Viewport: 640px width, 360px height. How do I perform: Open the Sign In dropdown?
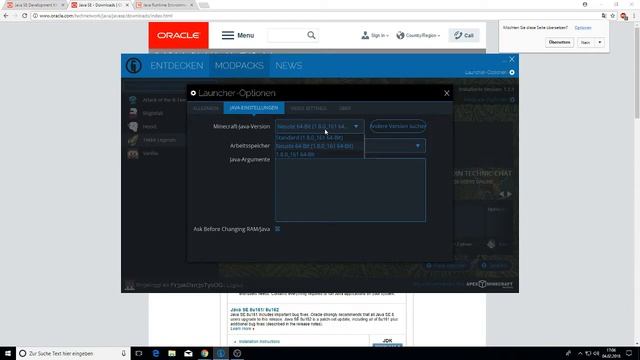(x=375, y=36)
